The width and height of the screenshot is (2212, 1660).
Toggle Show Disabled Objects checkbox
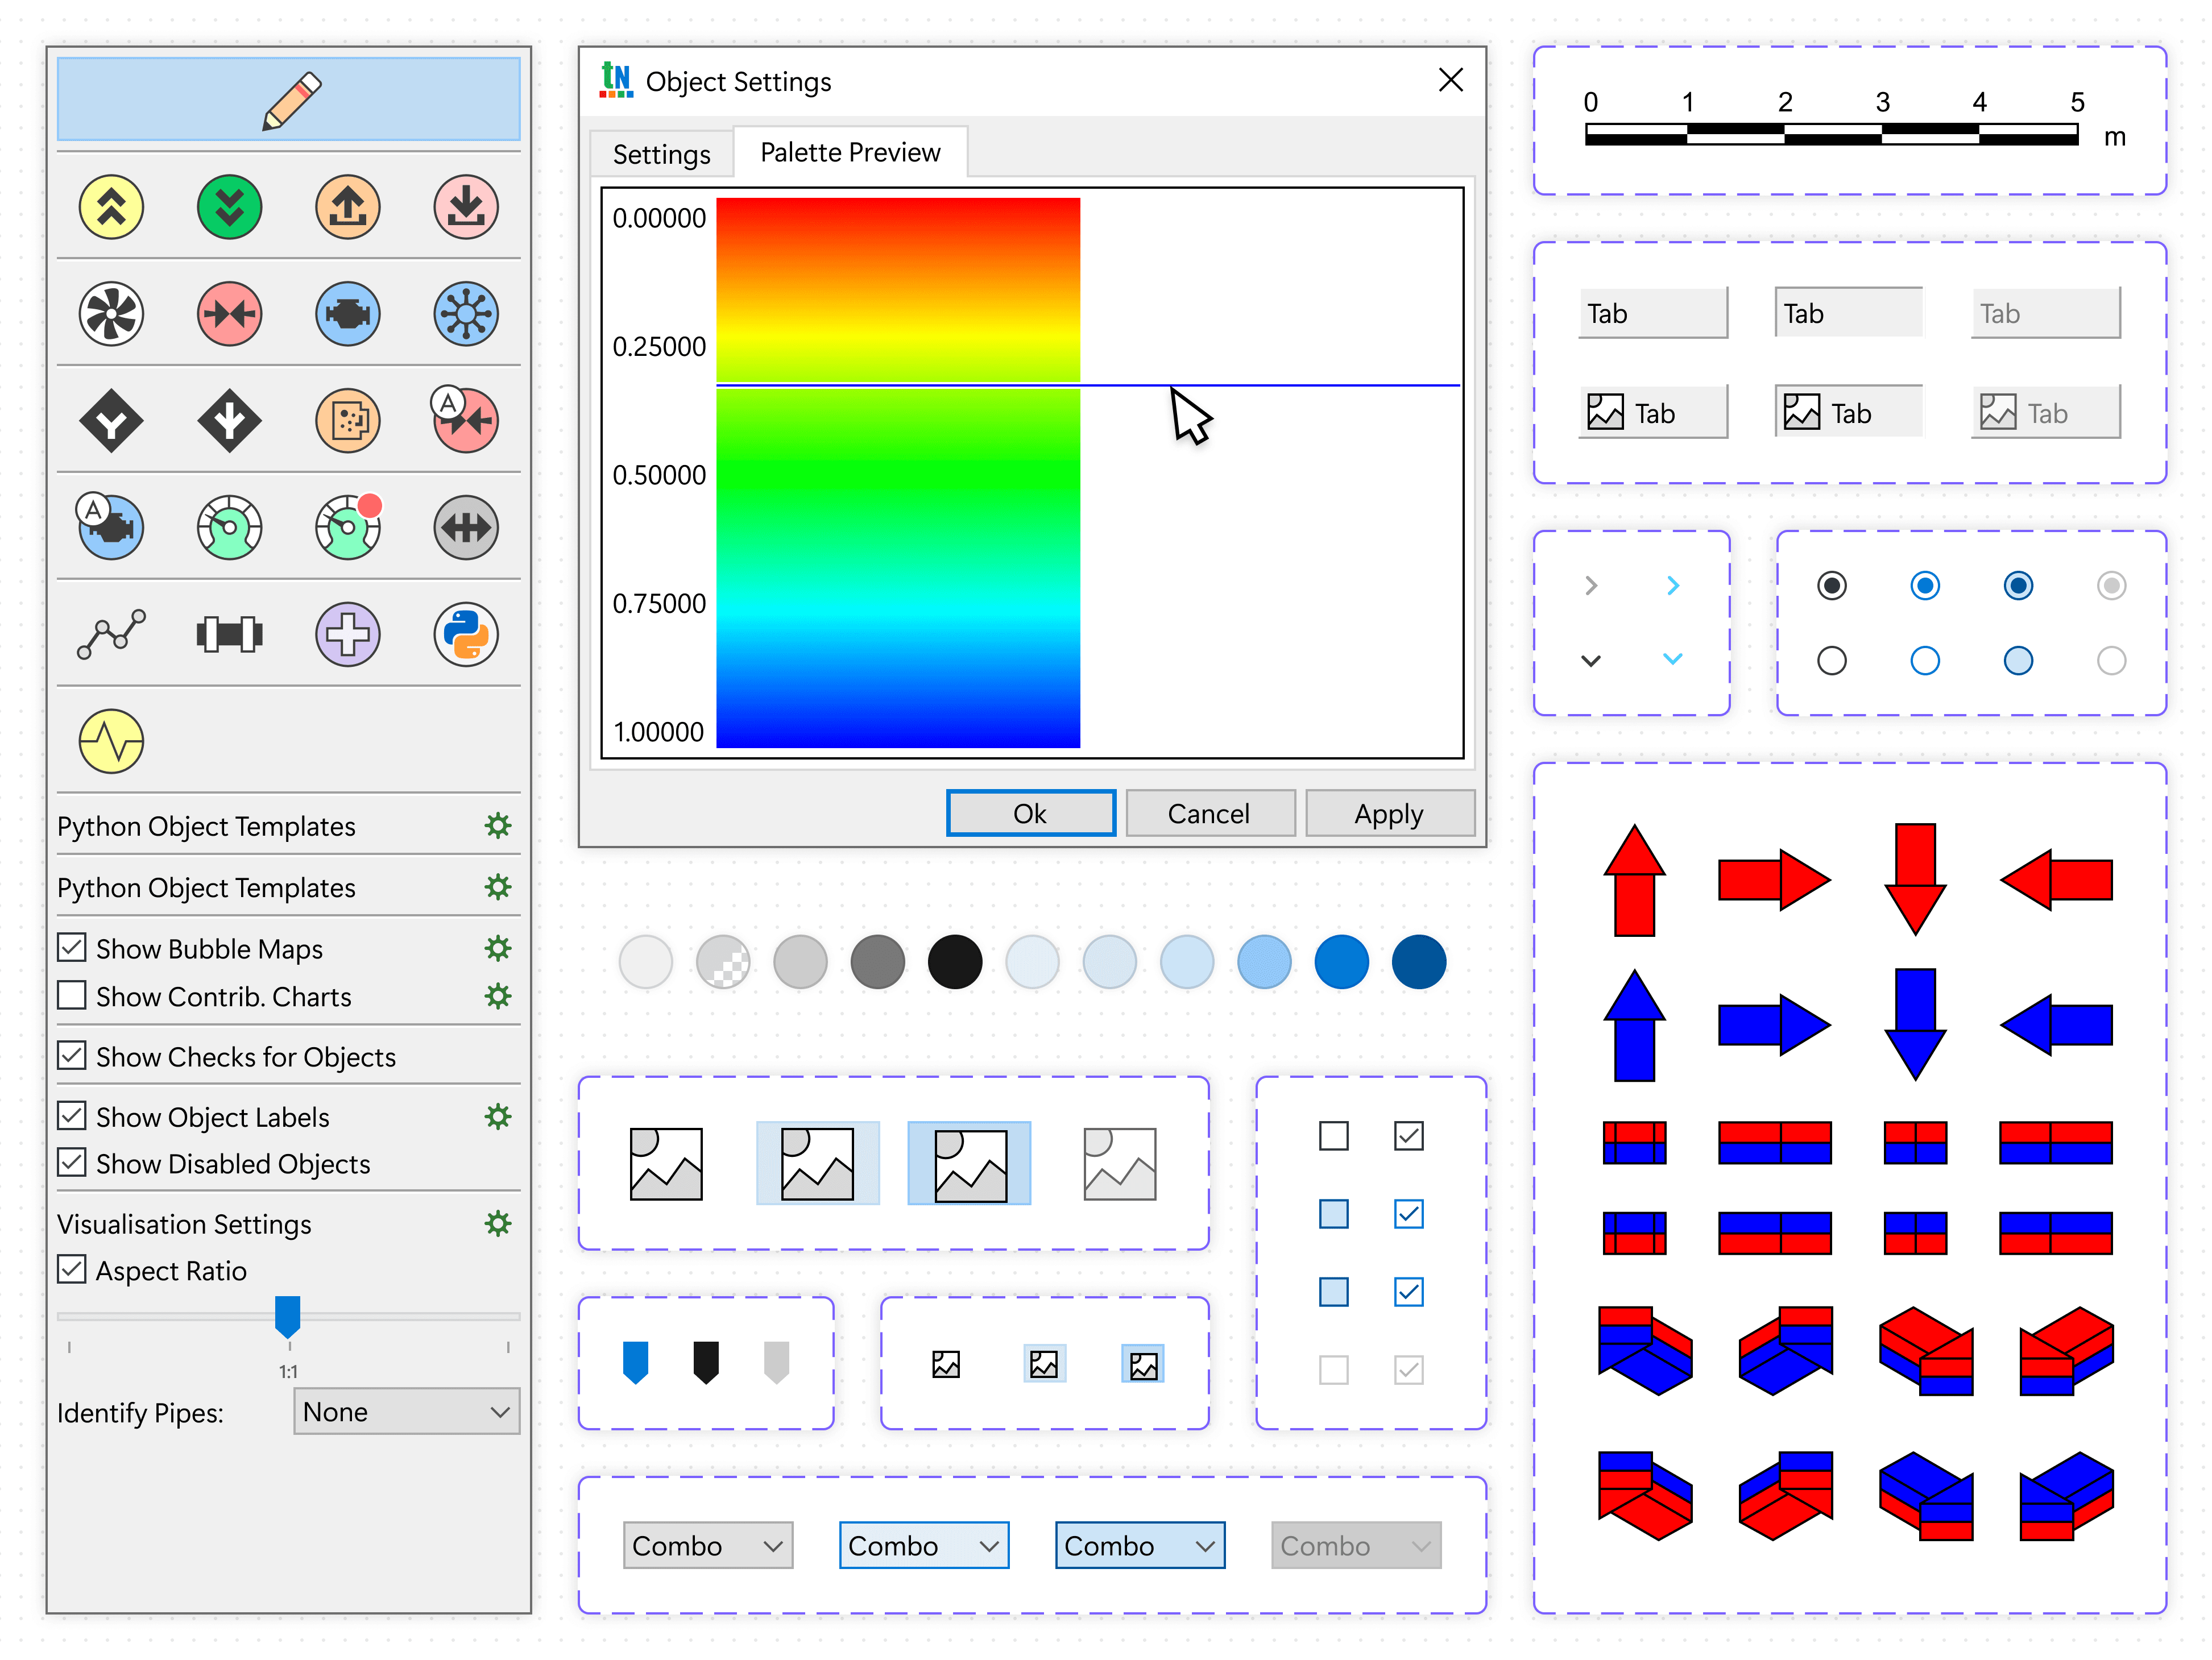click(x=72, y=1163)
